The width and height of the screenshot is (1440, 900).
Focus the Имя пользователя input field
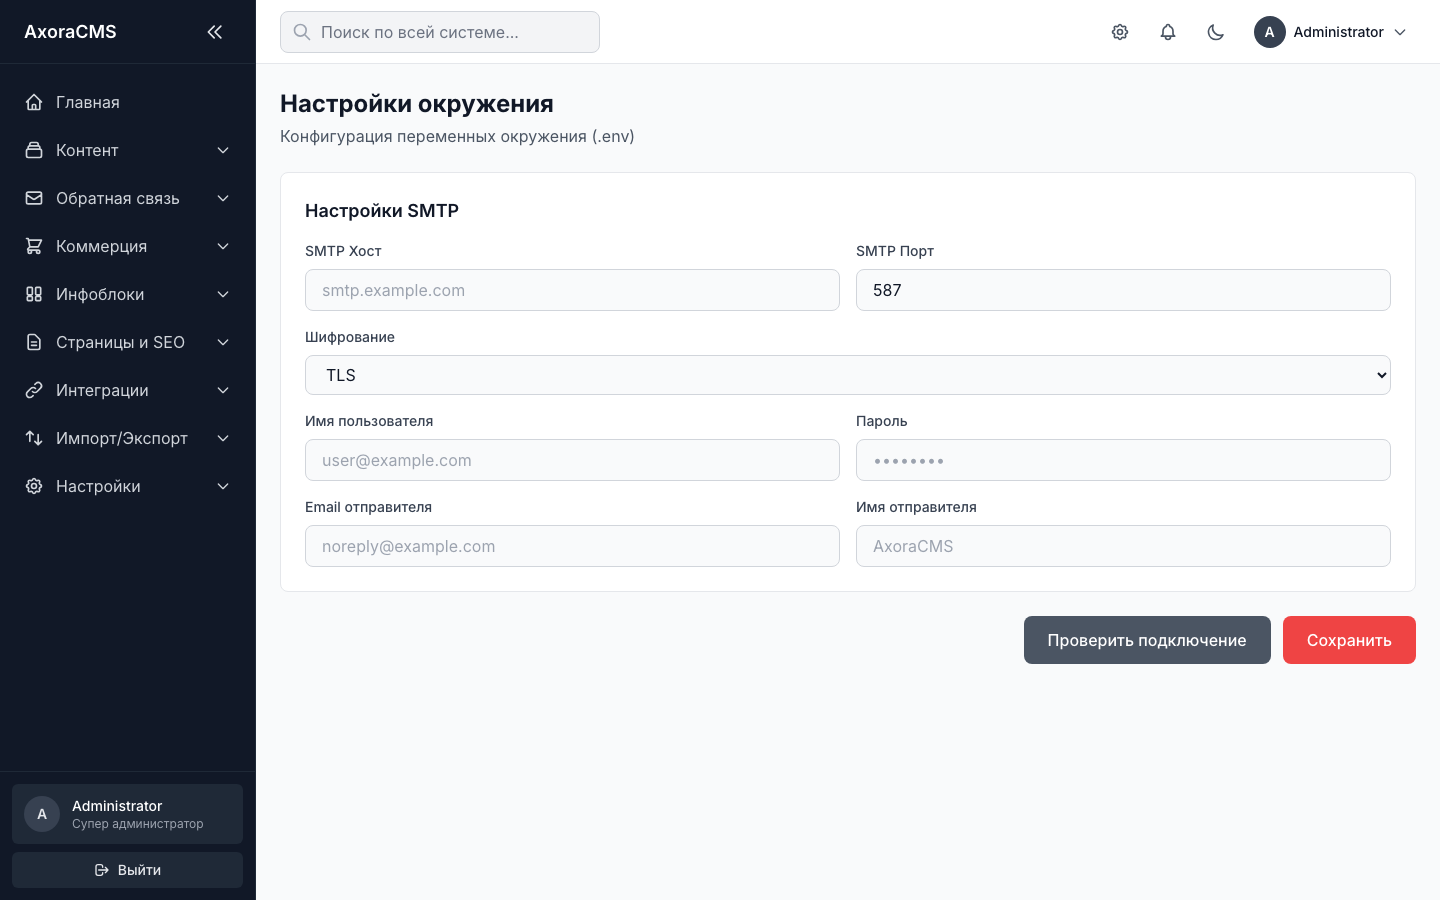[x=572, y=460]
